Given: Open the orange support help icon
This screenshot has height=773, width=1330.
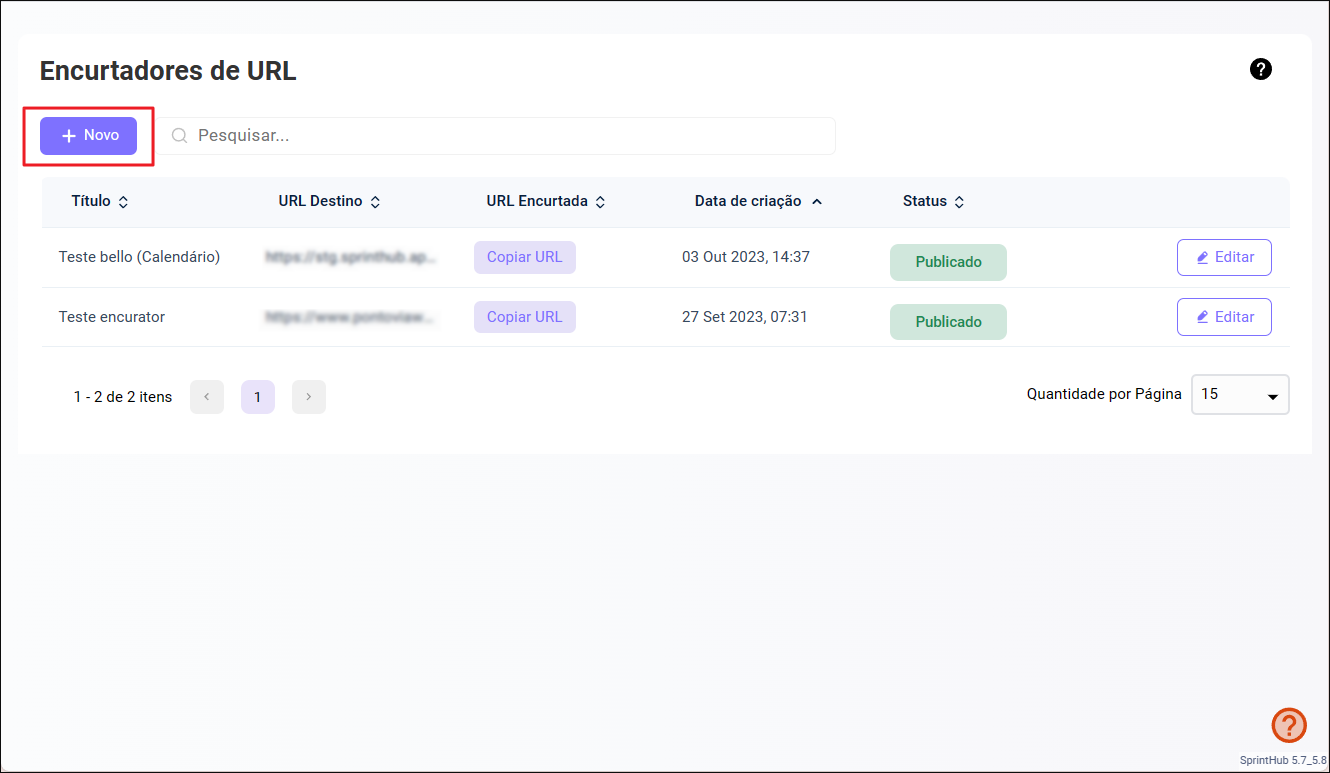Looking at the screenshot, I should click(1289, 725).
